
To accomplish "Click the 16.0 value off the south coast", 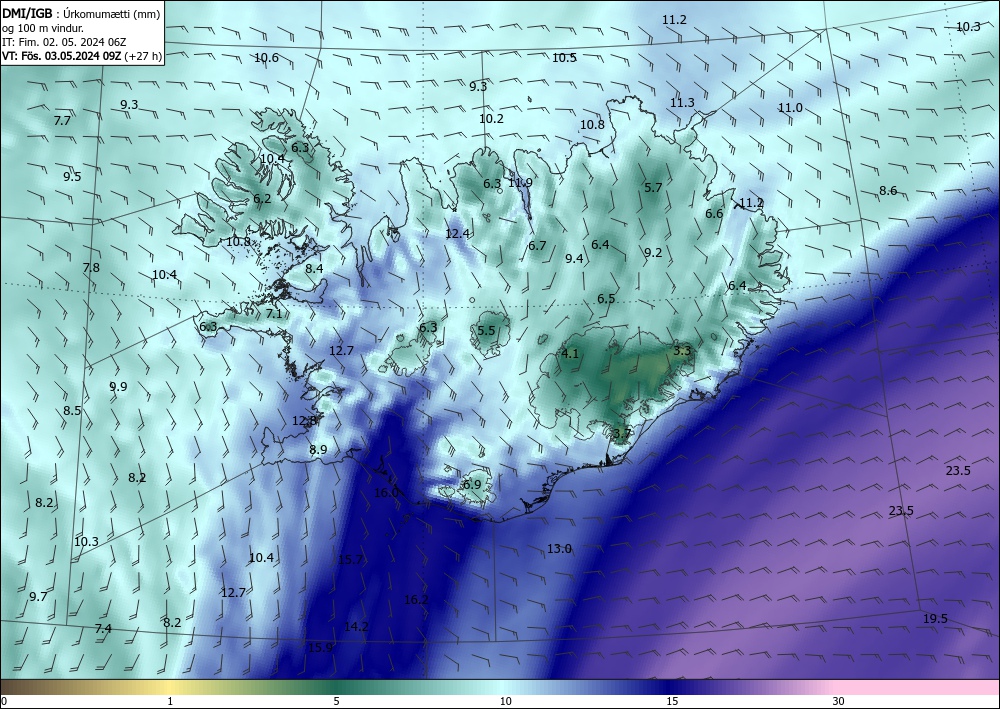I will coord(386,492).
